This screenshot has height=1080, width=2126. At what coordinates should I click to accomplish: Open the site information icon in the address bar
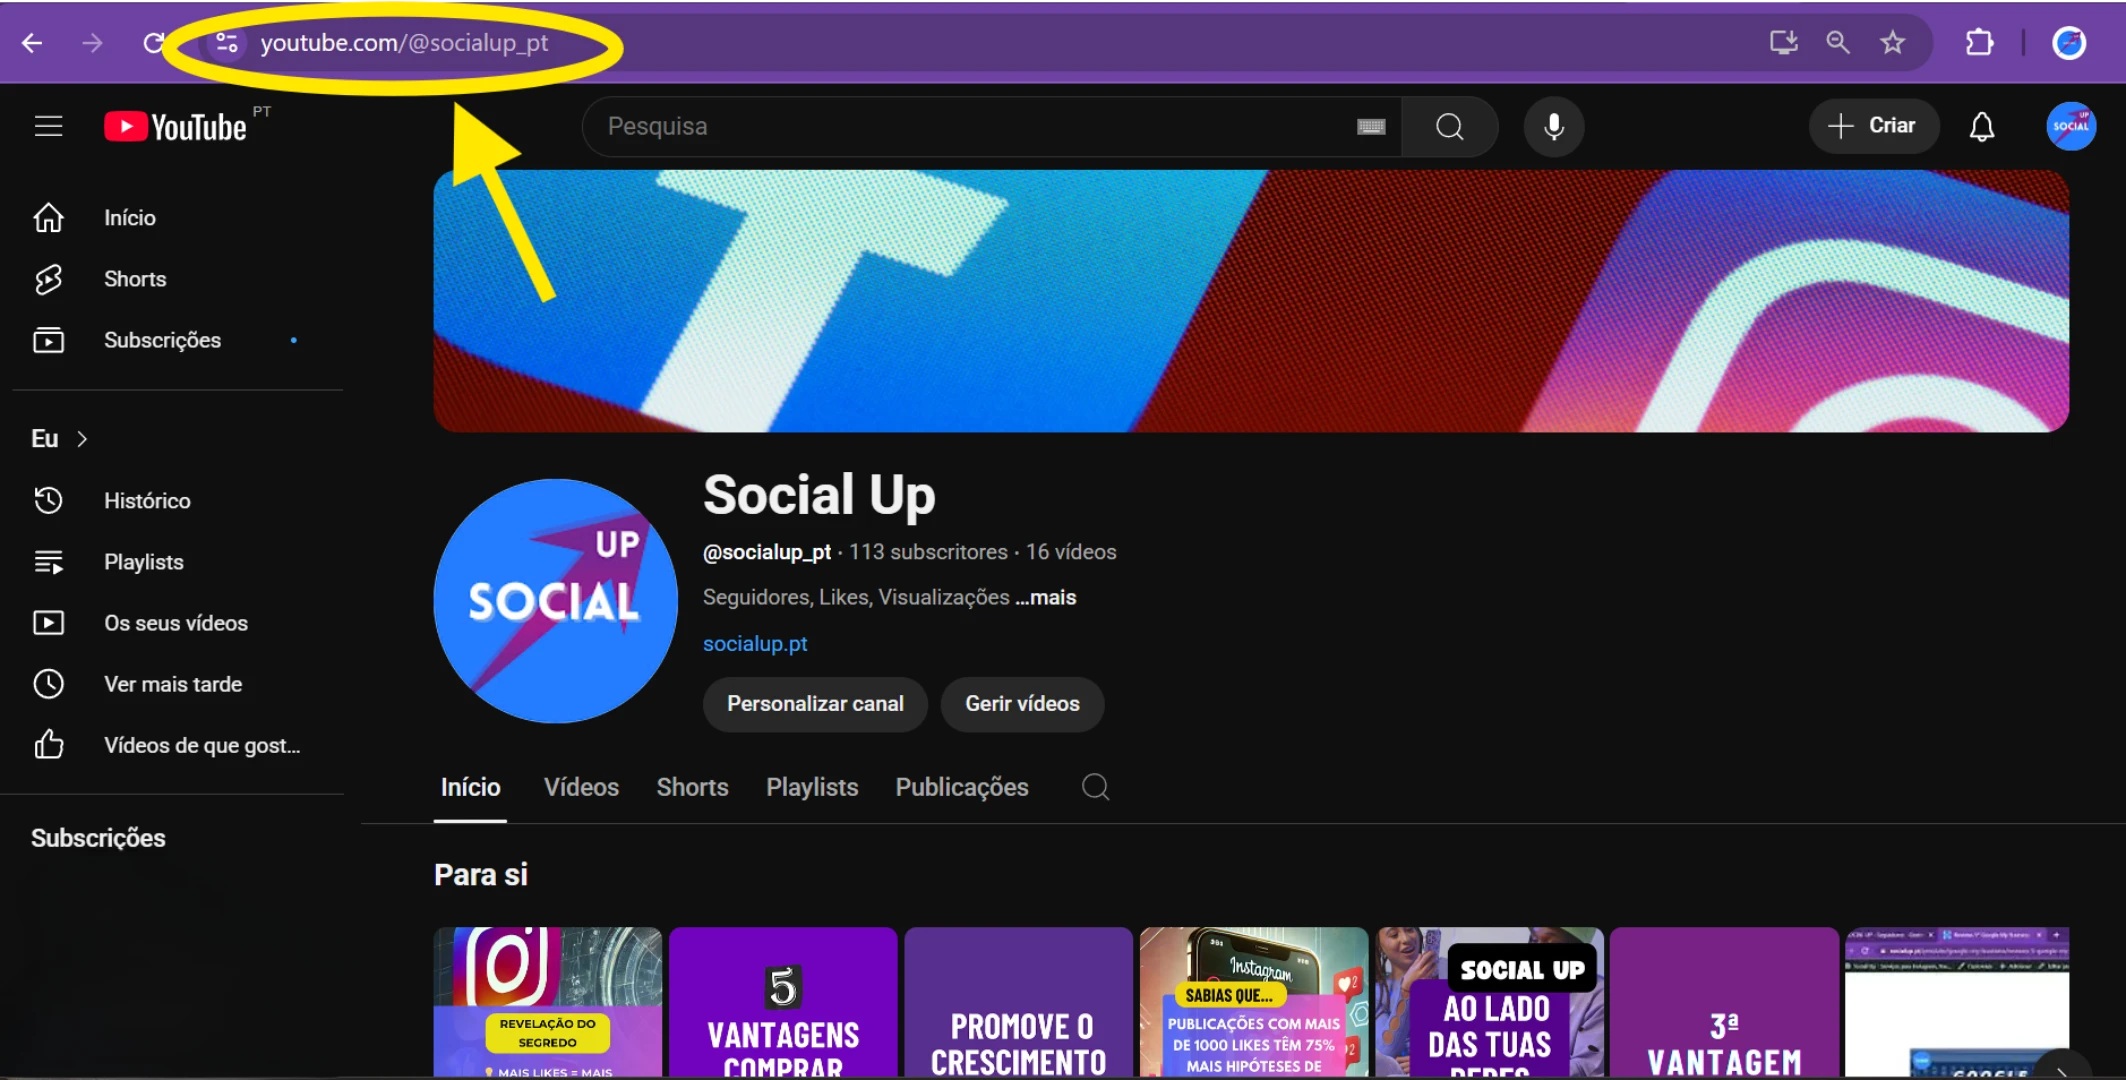click(x=227, y=43)
